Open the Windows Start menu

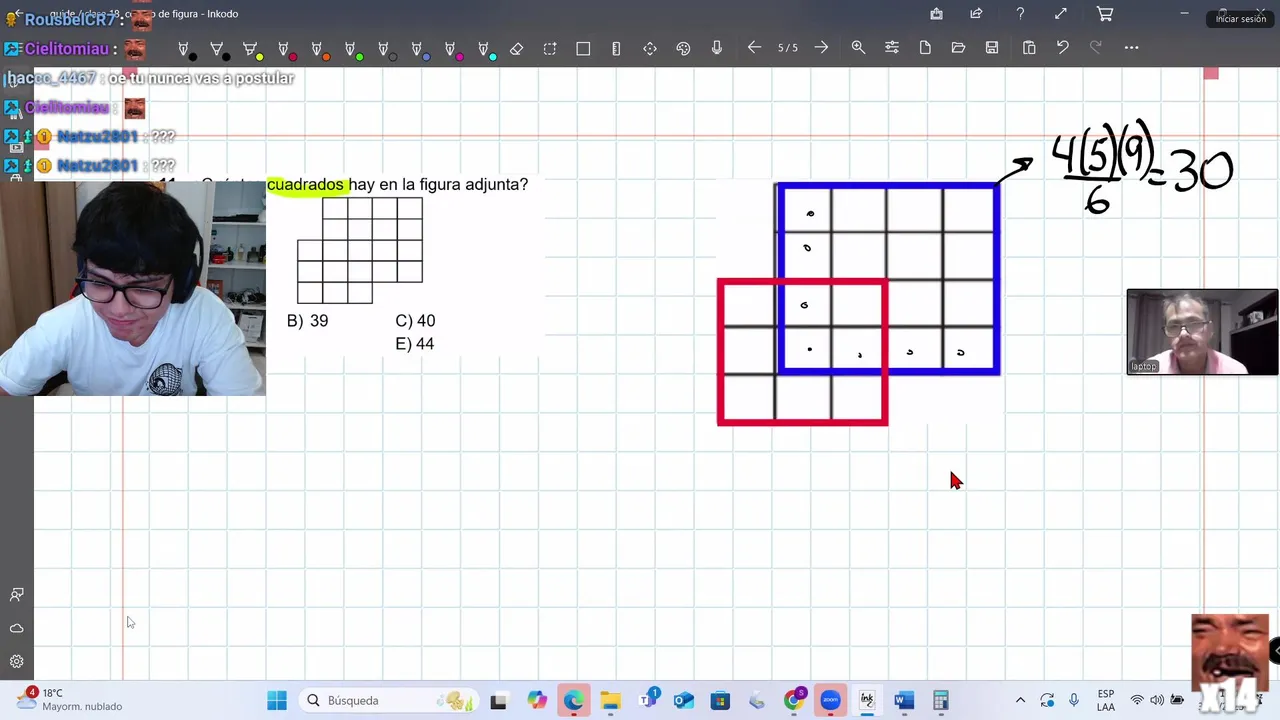277,700
